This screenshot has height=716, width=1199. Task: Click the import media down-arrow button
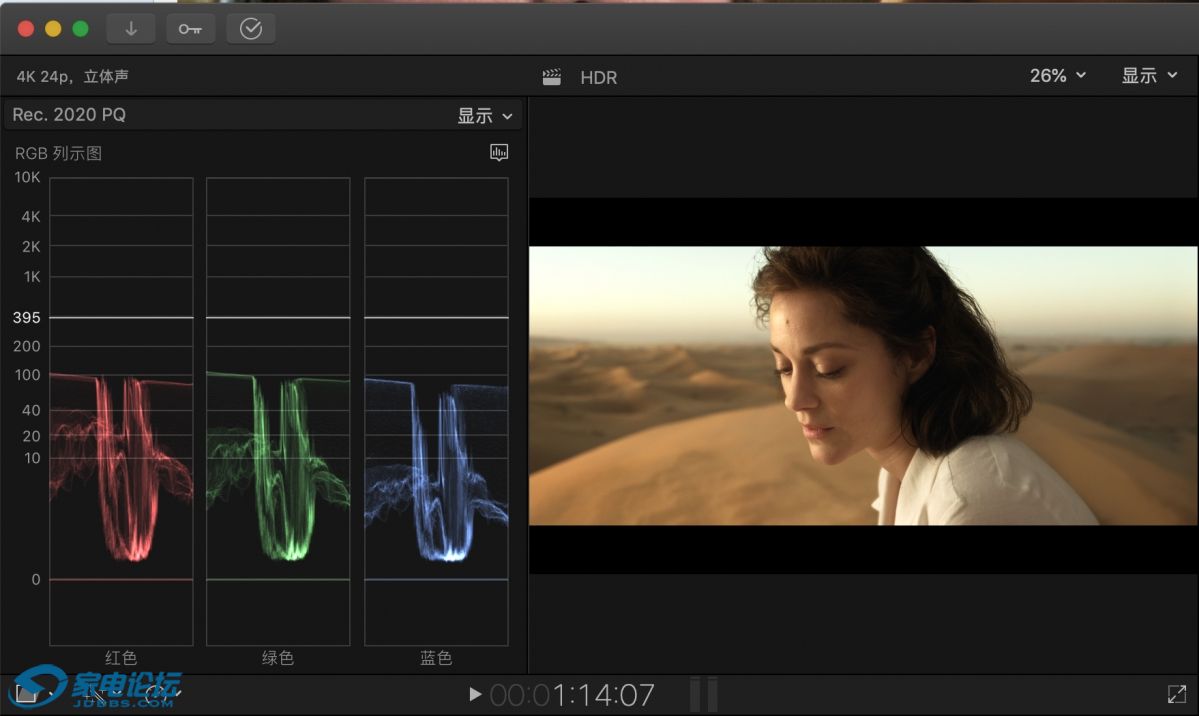(x=131, y=29)
